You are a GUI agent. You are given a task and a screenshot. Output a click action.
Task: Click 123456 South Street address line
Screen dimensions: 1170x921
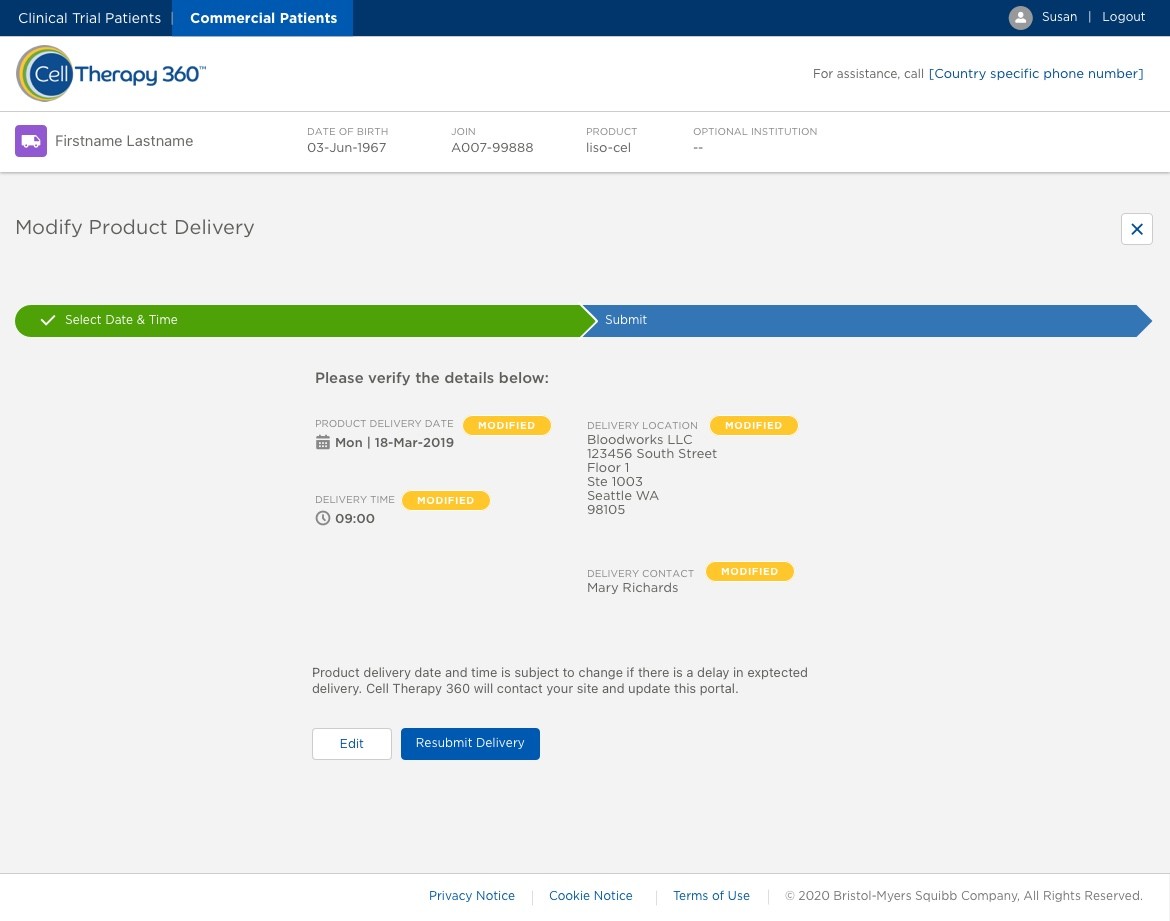651,454
